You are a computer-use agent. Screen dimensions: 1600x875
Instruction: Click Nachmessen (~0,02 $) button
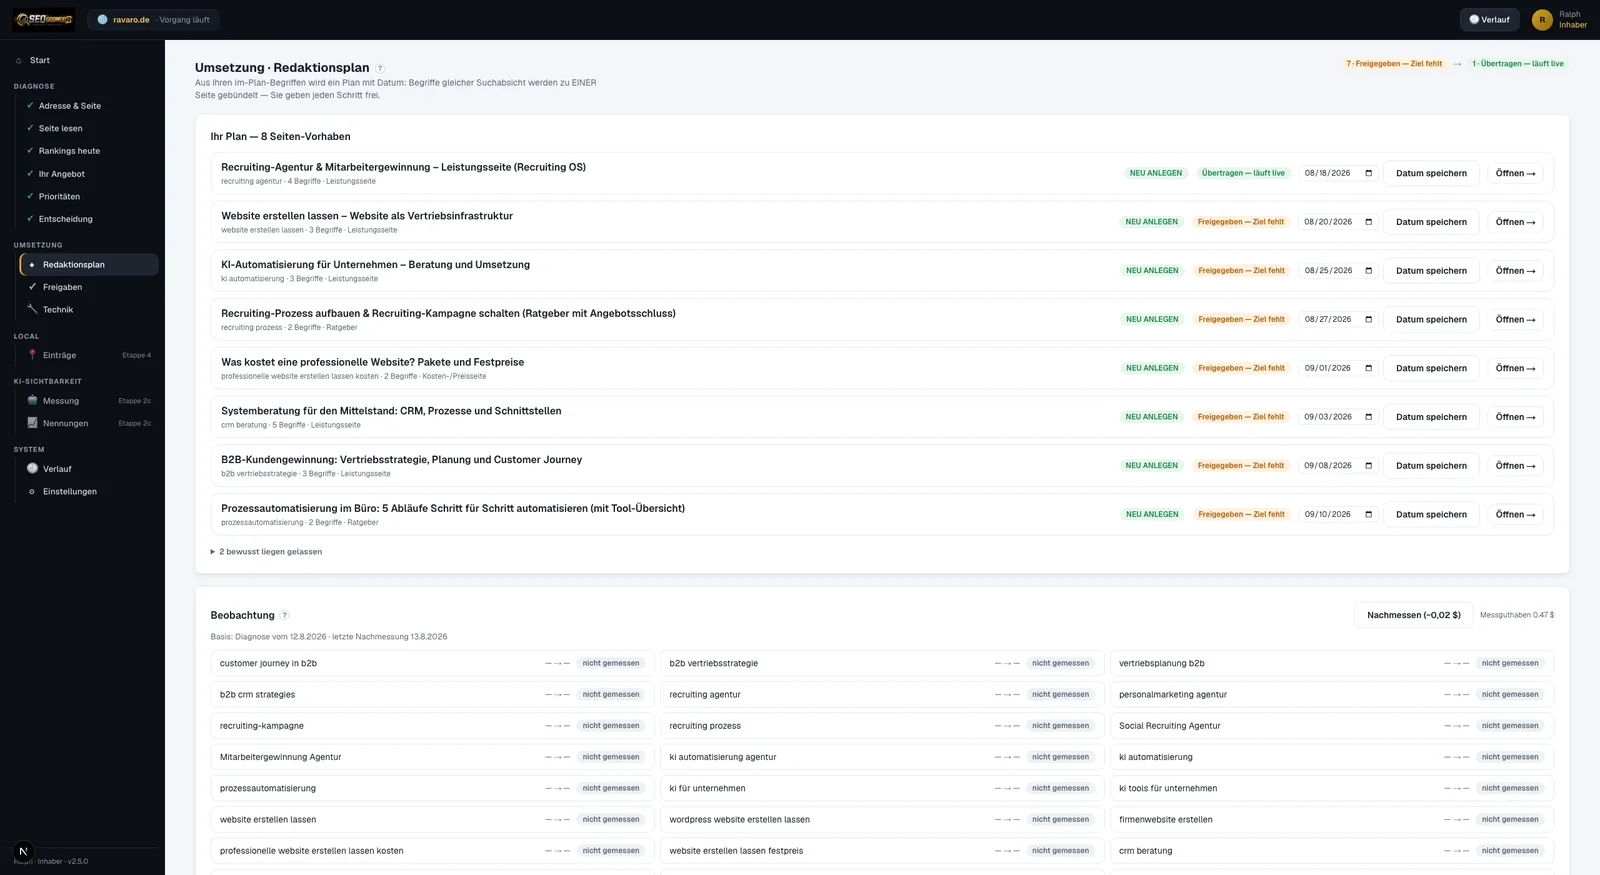click(x=1413, y=615)
